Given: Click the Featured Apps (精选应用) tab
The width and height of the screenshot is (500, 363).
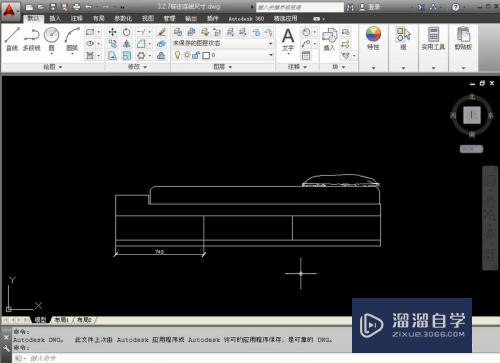Looking at the screenshot, I should 285,19.
